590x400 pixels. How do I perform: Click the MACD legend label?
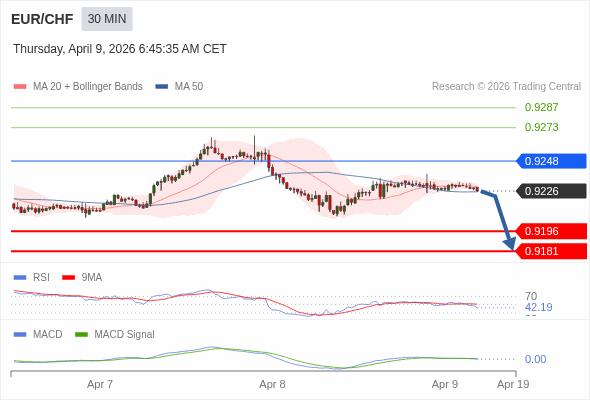click(48, 335)
